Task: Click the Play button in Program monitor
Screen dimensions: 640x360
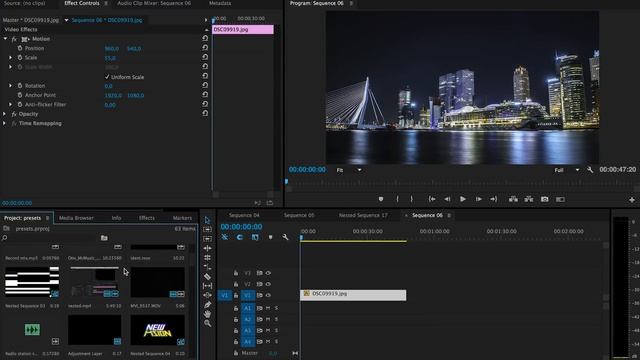Action: 462,199
